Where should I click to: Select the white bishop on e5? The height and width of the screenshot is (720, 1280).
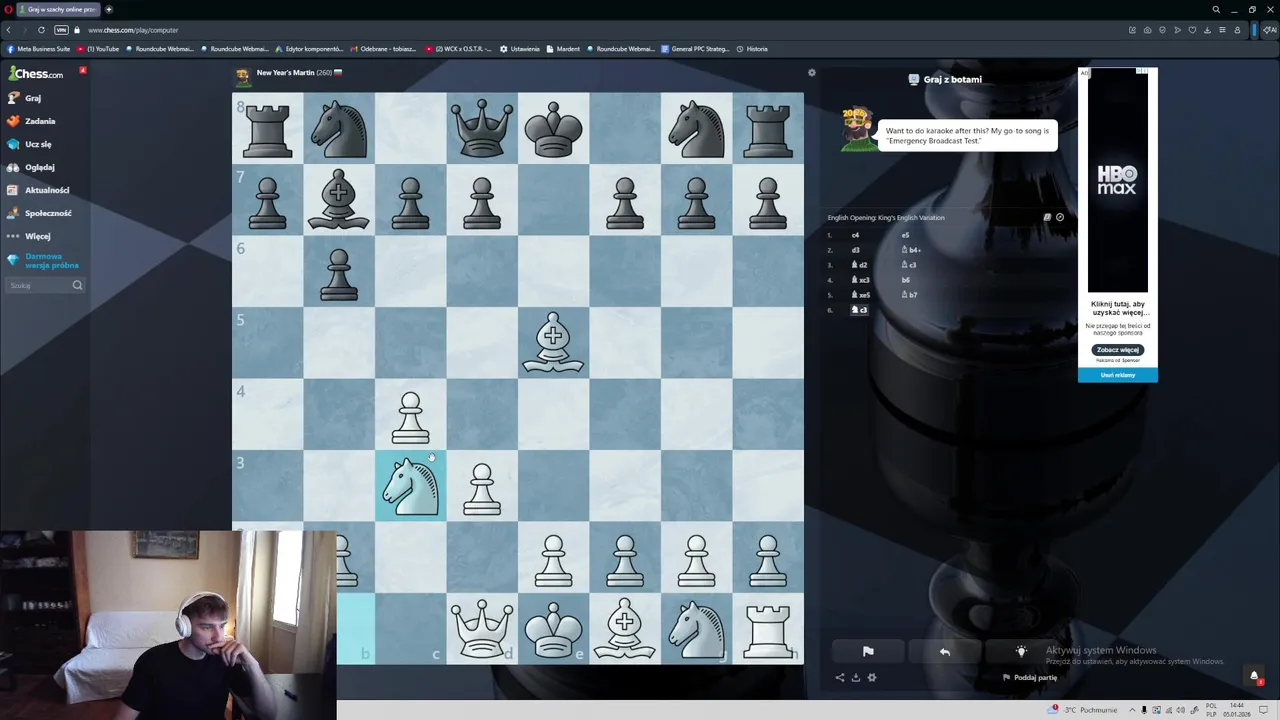point(553,343)
